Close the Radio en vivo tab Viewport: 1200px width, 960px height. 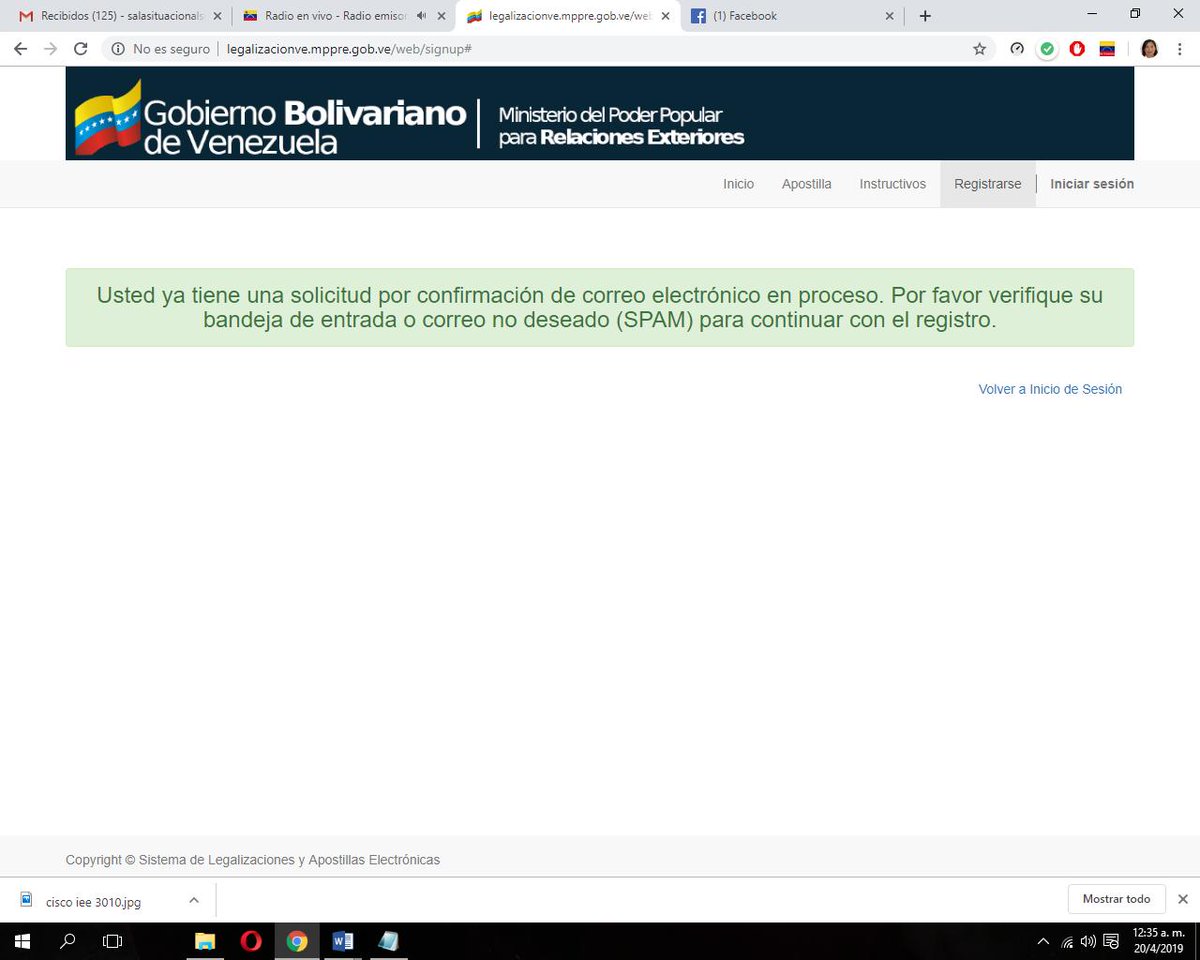[x=441, y=16]
